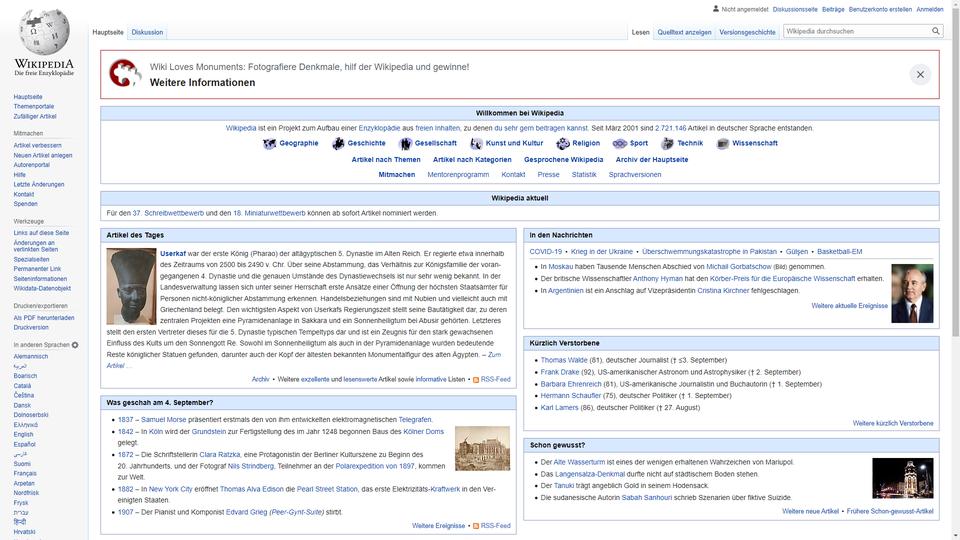Screen dimensions: 960x540
Task: Open language settings gear icon
Action: tap(75, 345)
